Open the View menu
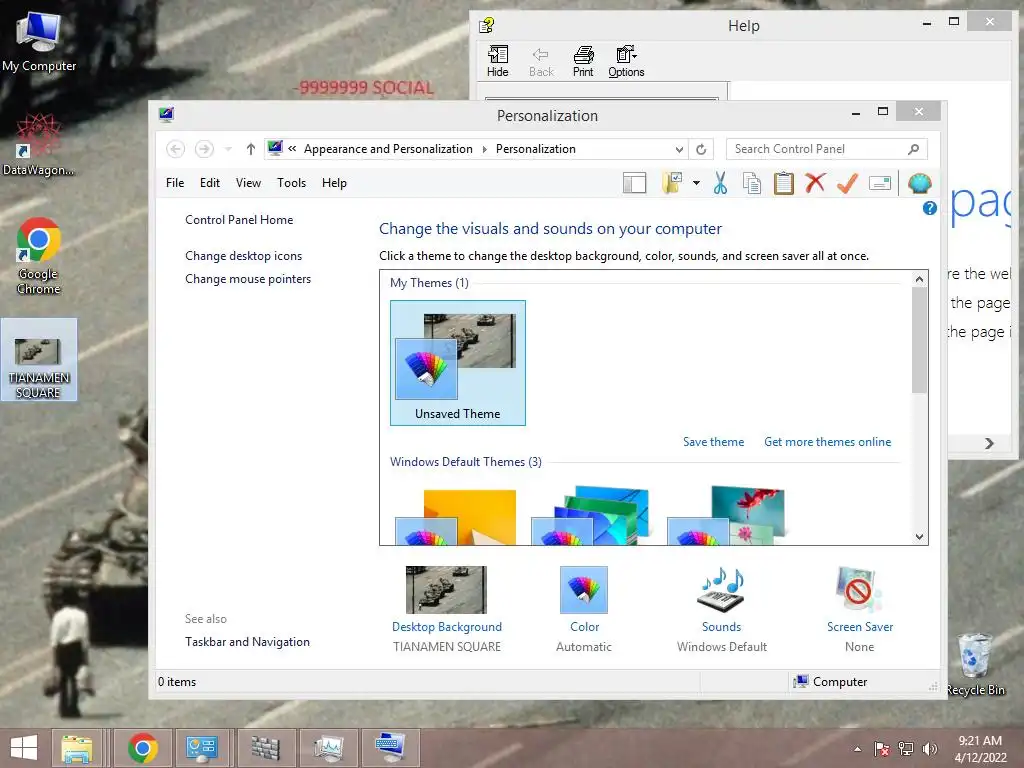 pos(248,183)
